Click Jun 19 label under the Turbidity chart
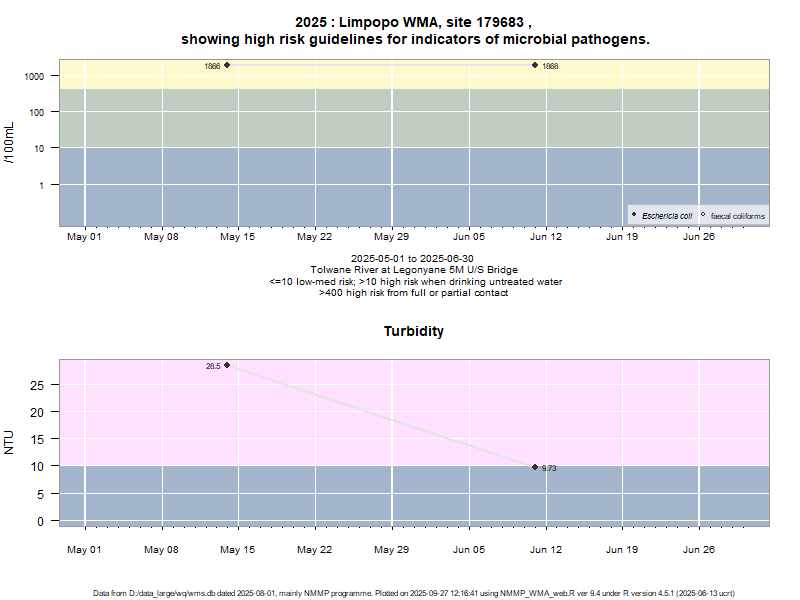Image resolution: width=800 pixels, height=600 pixels. pyautogui.click(x=621, y=550)
